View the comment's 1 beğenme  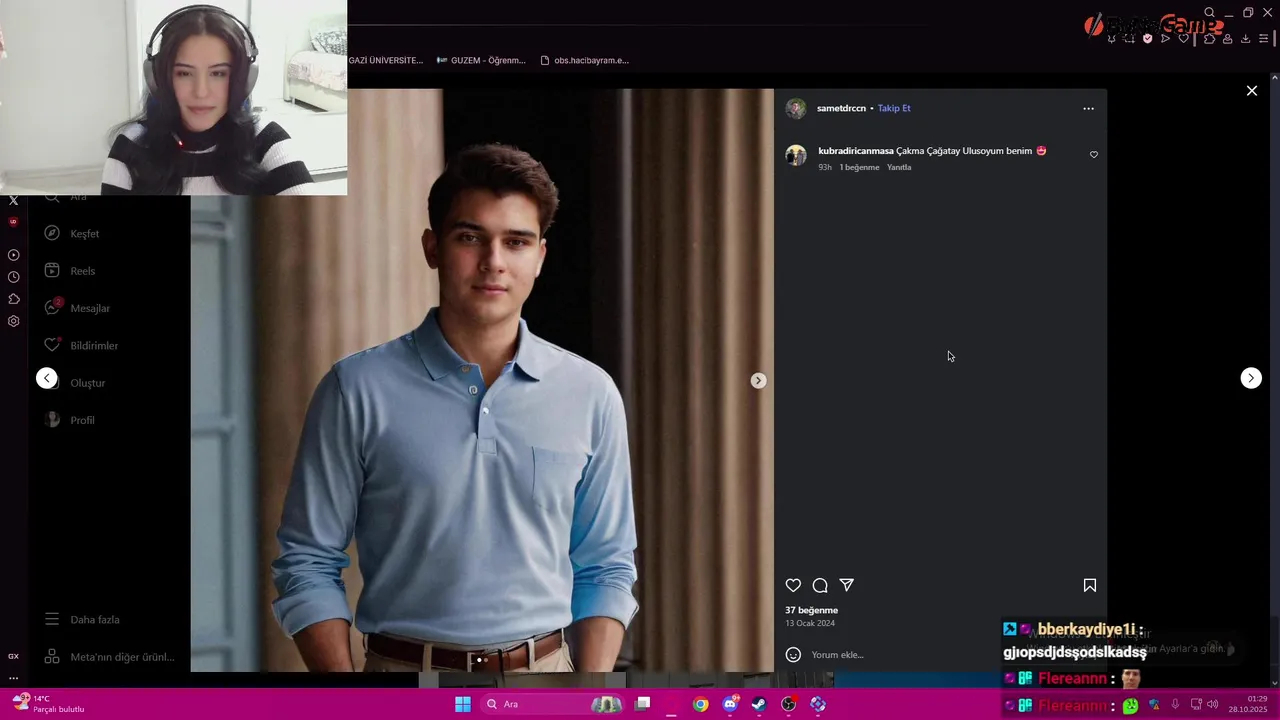(859, 167)
